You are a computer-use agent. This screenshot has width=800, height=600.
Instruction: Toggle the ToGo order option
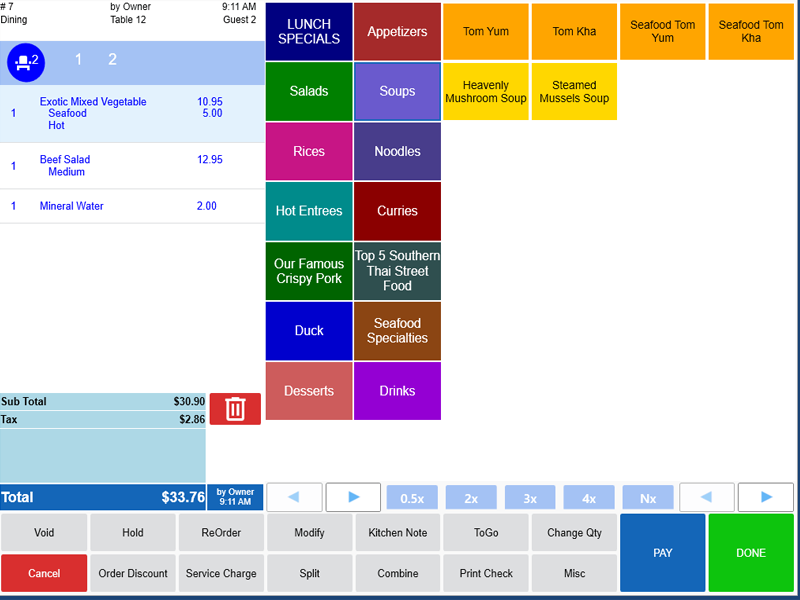(486, 533)
